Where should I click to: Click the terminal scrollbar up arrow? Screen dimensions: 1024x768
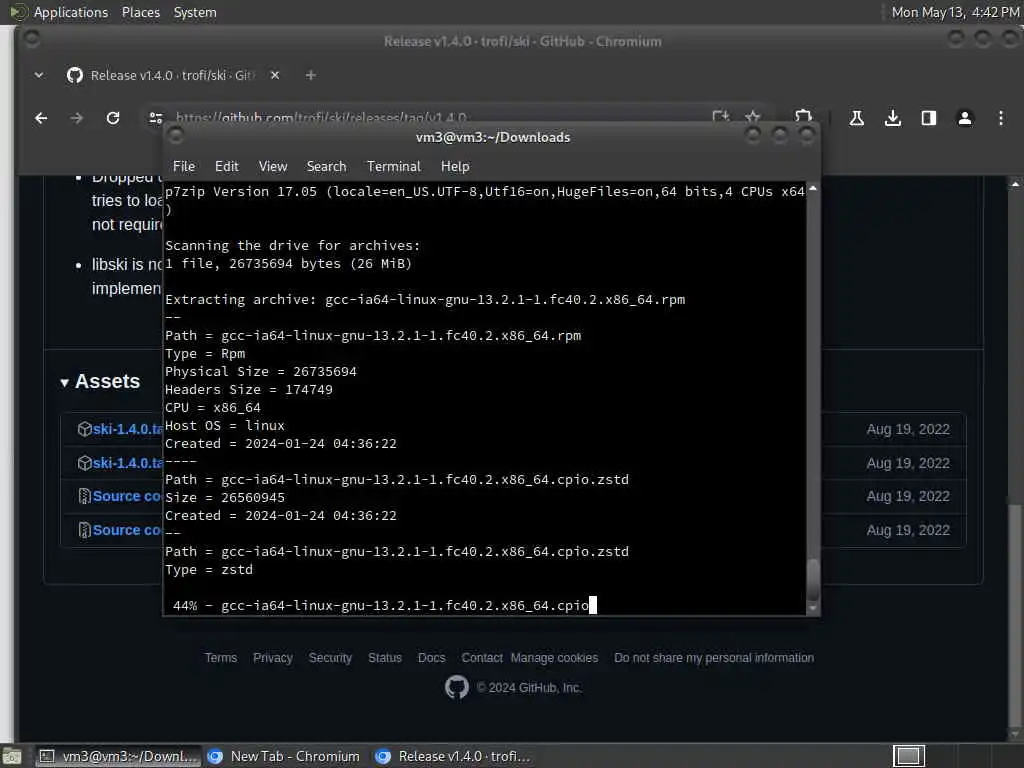(x=813, y=188)
